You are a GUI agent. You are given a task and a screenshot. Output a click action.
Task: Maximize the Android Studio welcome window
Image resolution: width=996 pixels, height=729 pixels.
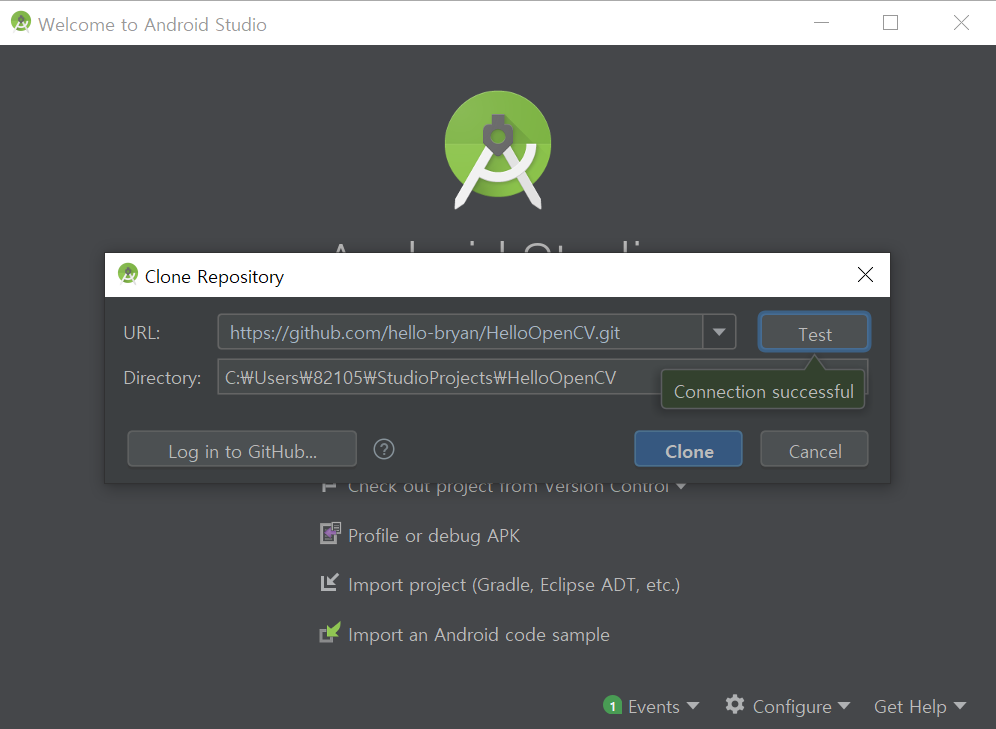pyautogui.click(x=891, y=22)
